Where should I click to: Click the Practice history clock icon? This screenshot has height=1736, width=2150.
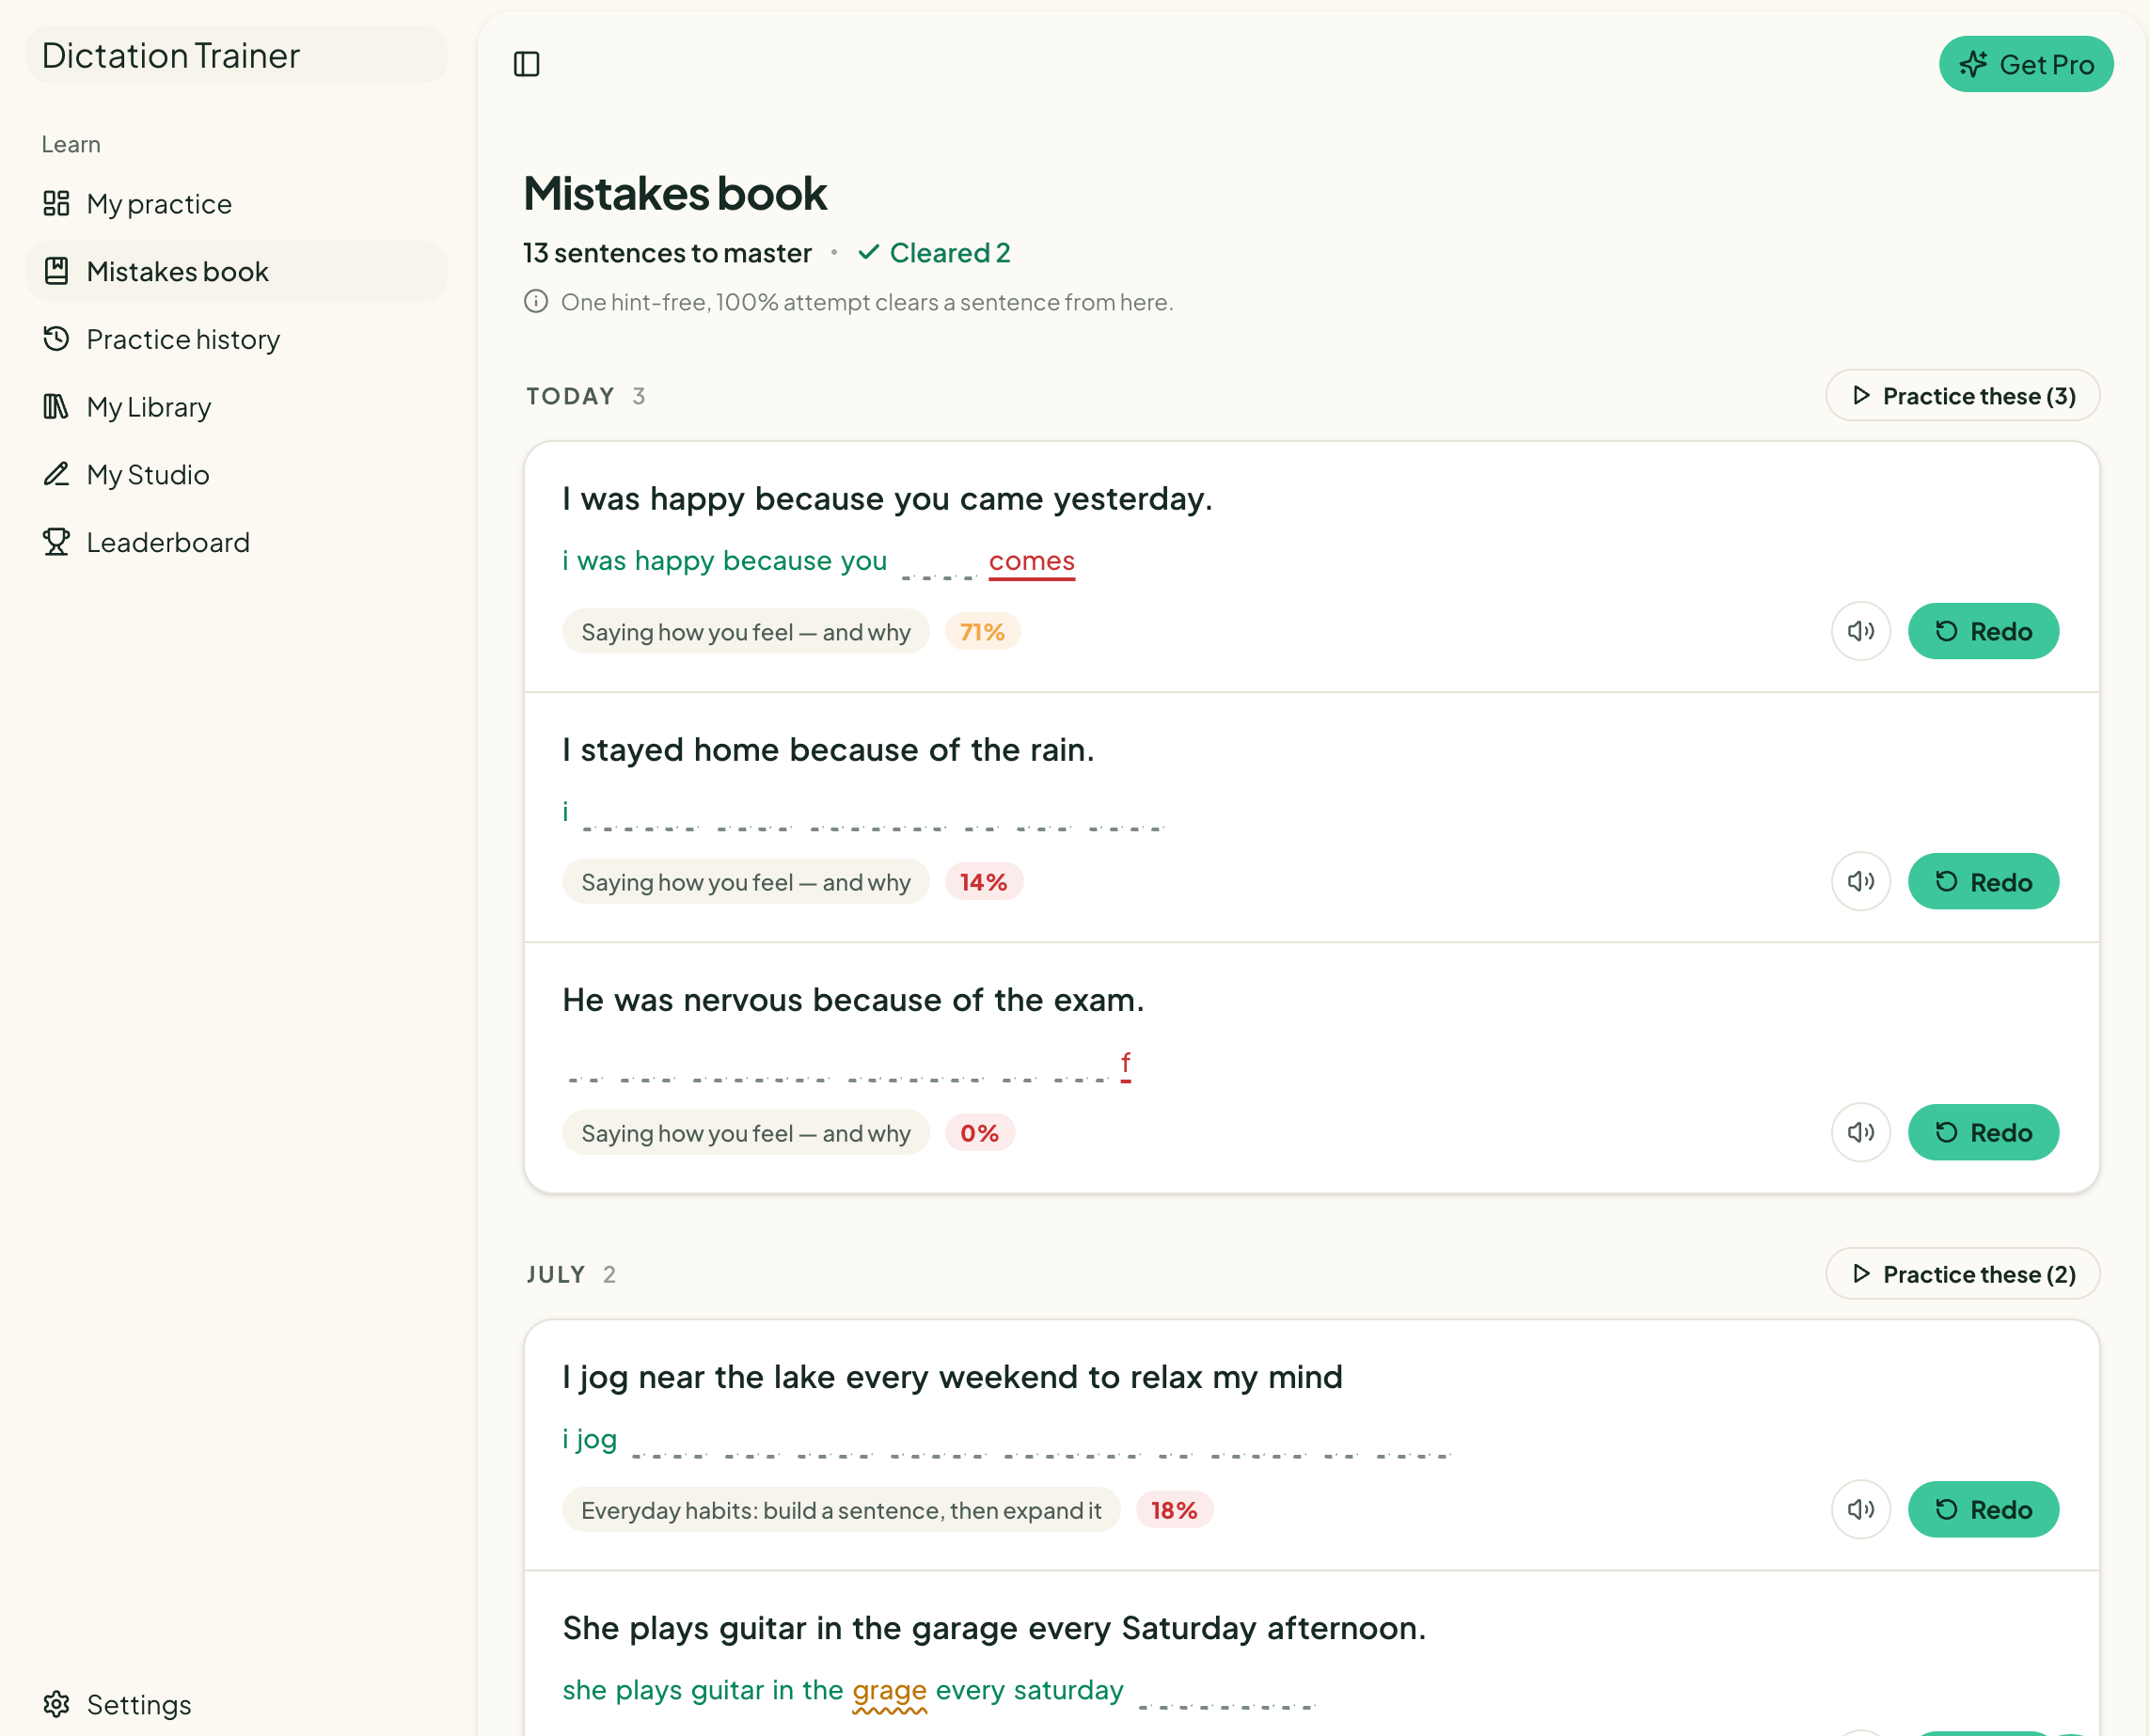tap(56, 339)
